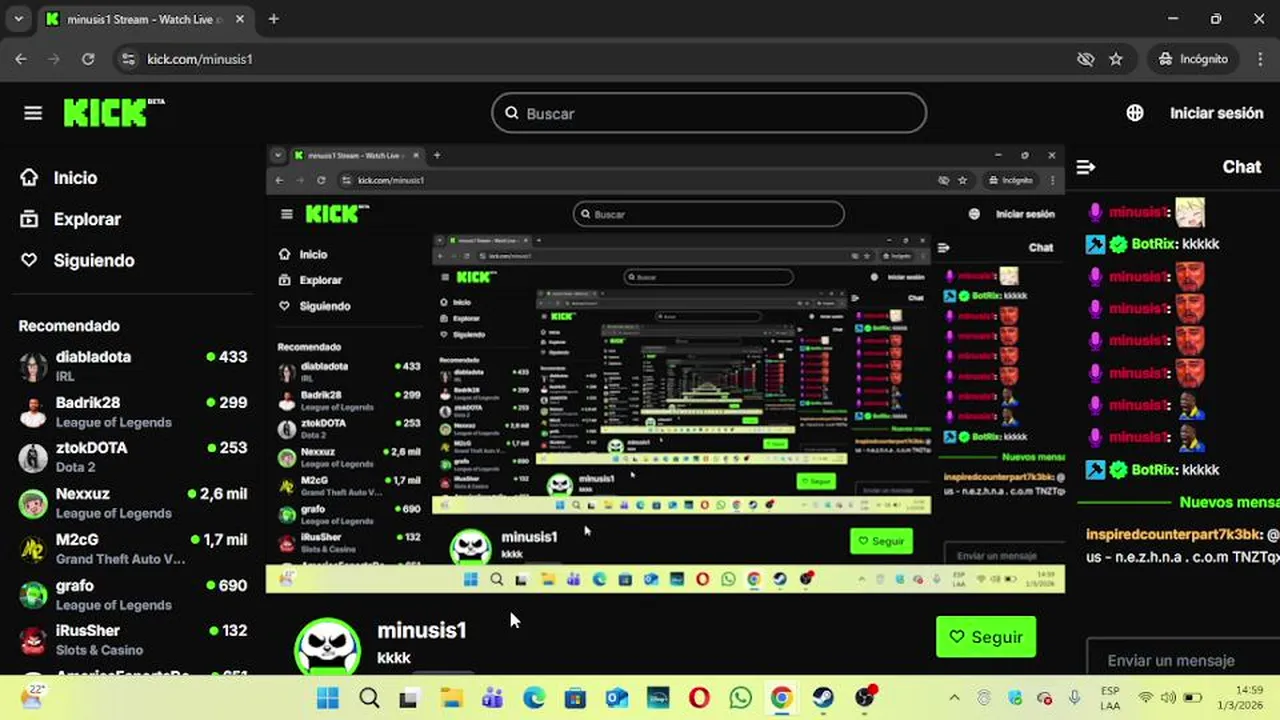
Task: Open Outlook on the bottom taskbar
Action: pyautogui.click(x=616, y=698)
